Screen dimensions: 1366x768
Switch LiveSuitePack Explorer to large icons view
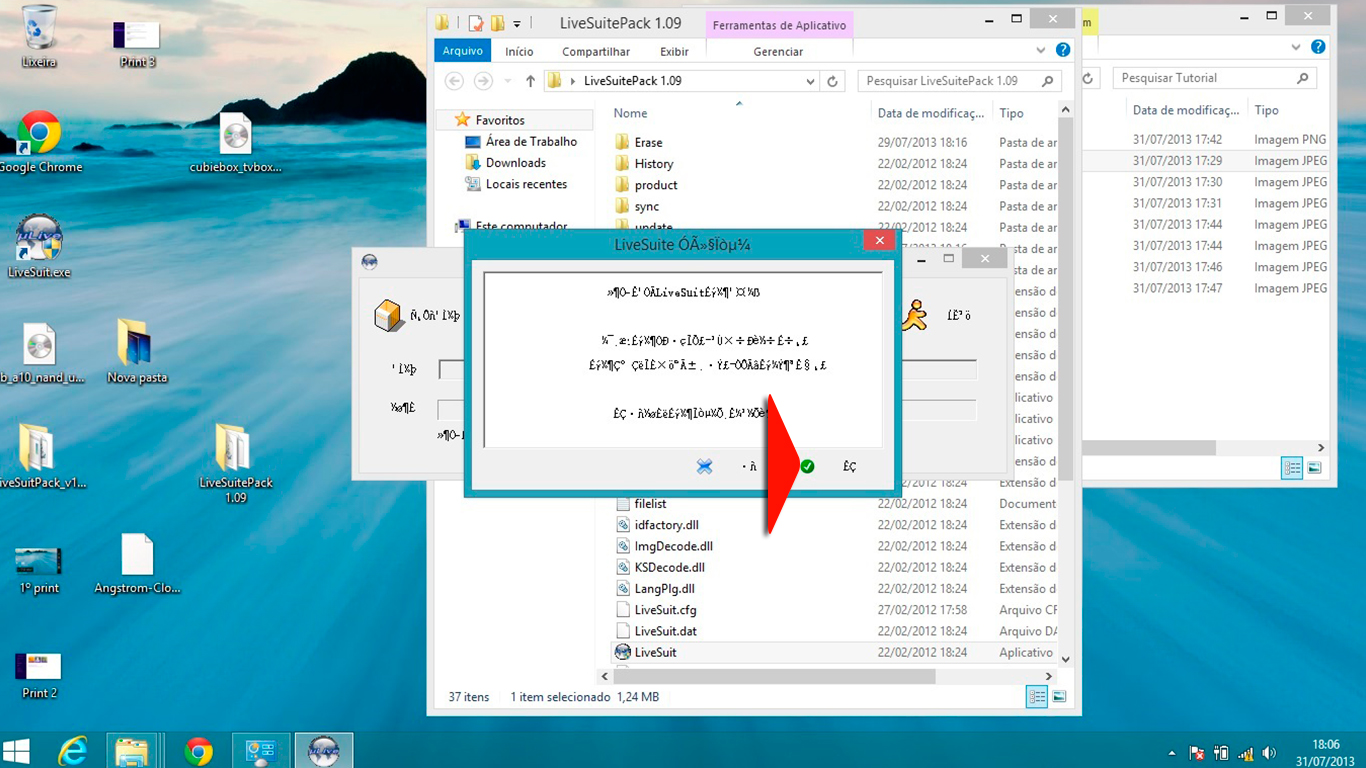click(x=1059, y=697)
